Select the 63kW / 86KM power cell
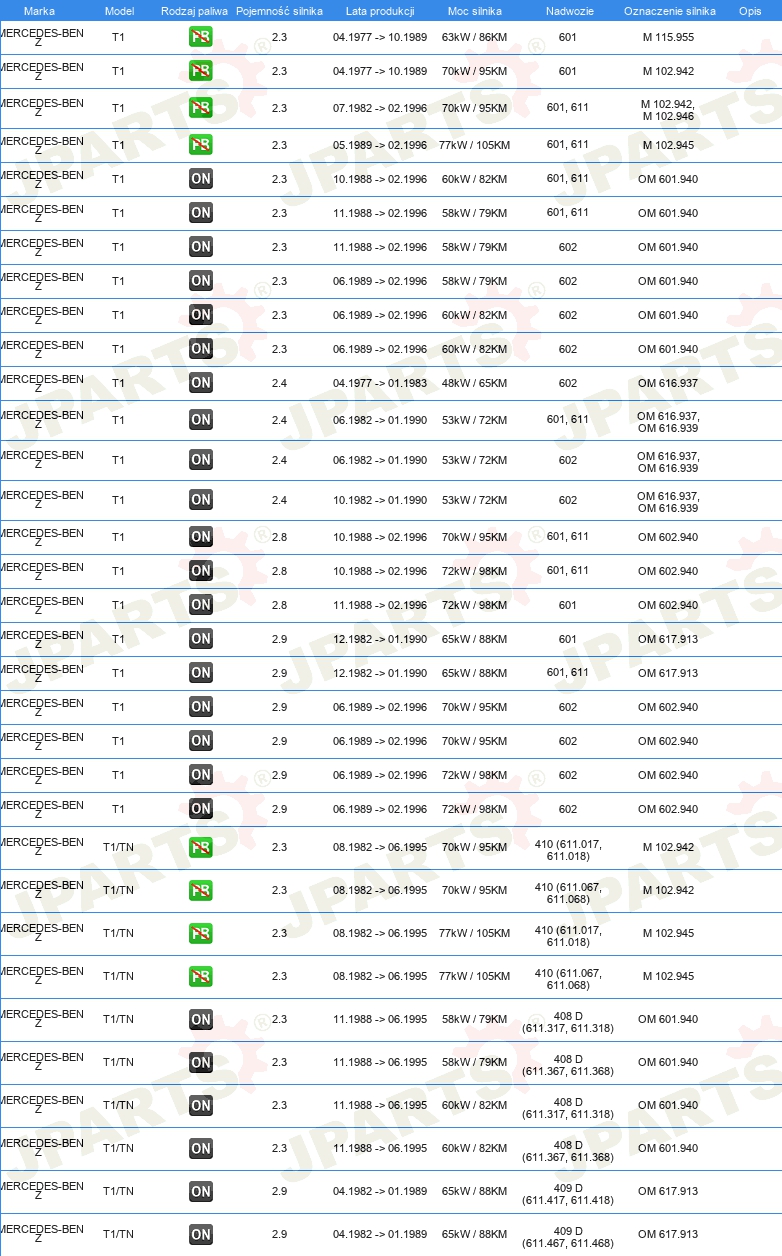 pos(475,37)
